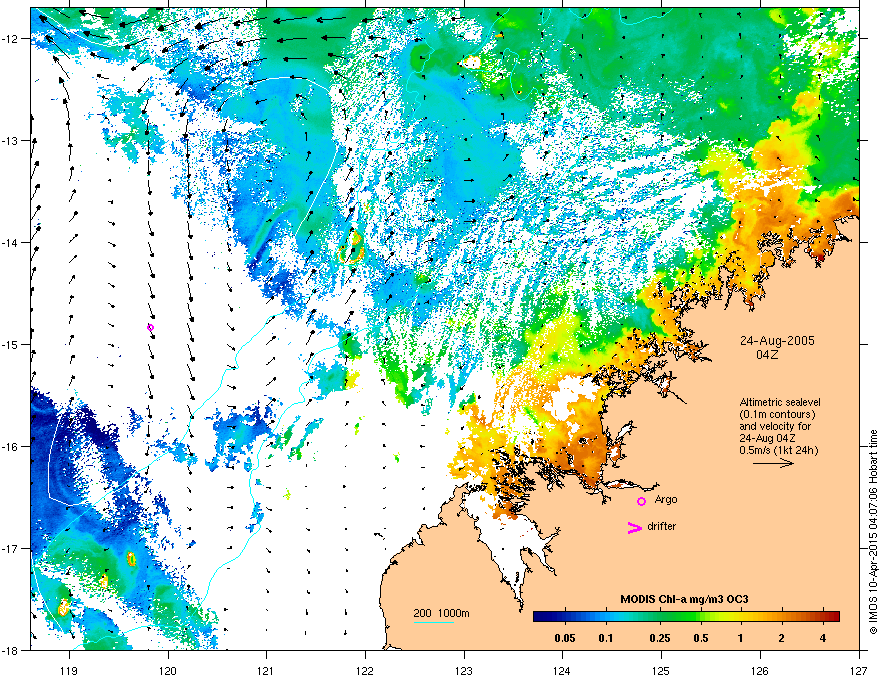Screen dimensions: 880x680
Task: Click the 'Argo' legend label
Action: 666,499
